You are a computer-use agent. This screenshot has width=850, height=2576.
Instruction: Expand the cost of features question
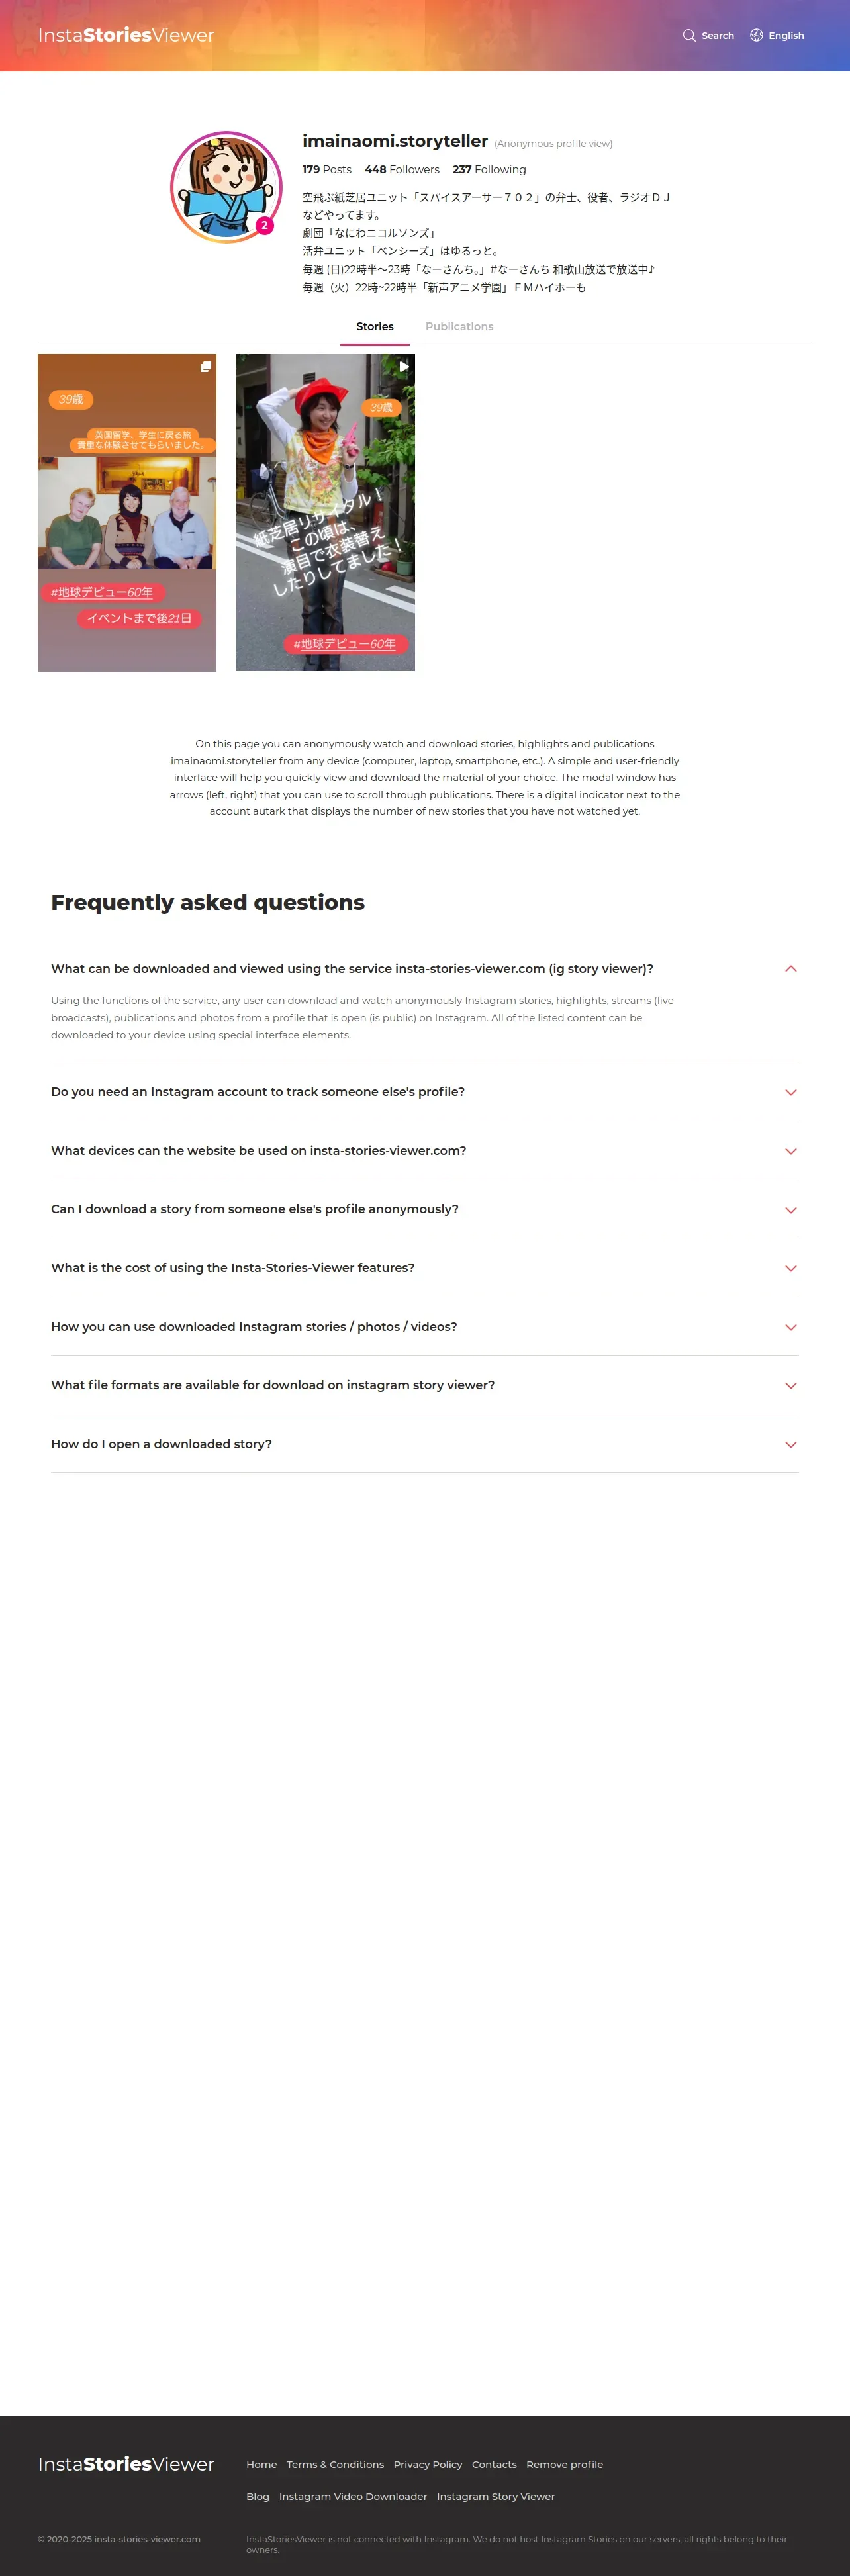[790, 1268]
